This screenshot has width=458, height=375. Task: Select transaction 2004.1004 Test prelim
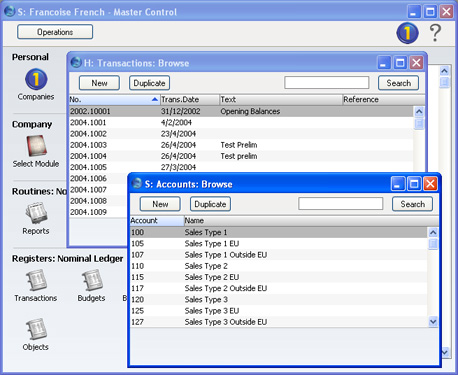241,156
